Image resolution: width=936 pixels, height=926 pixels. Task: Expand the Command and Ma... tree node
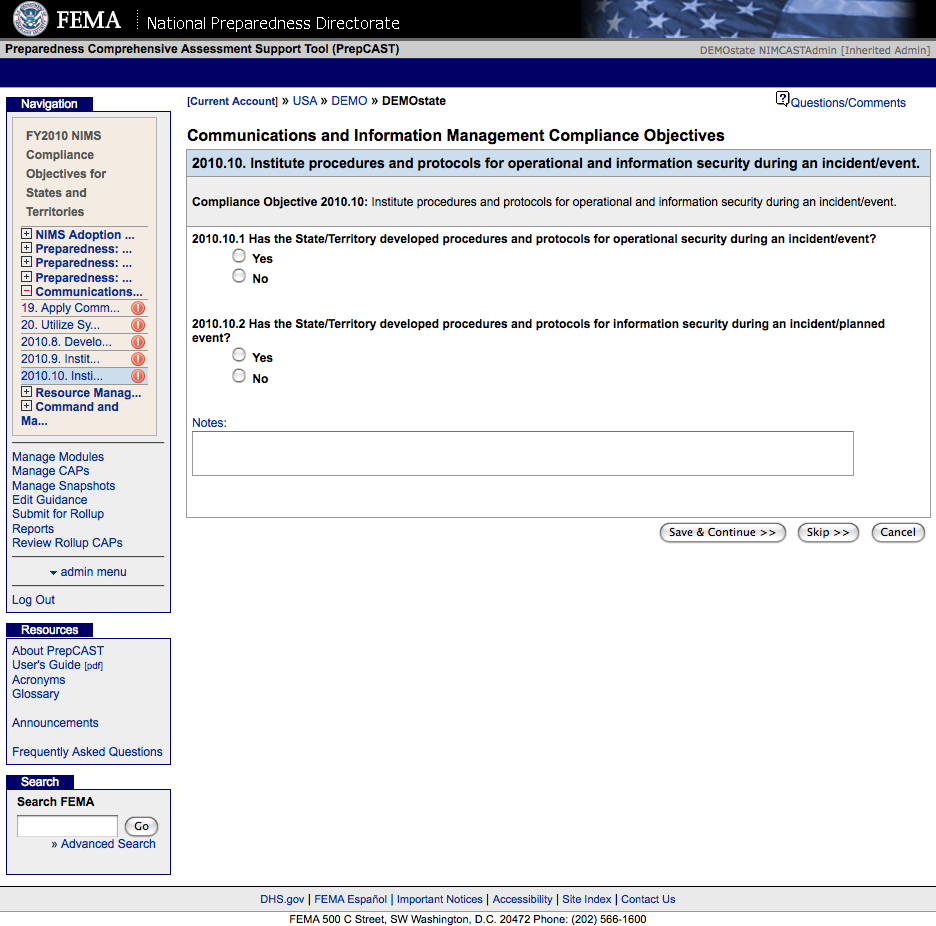tap(26, 406)
